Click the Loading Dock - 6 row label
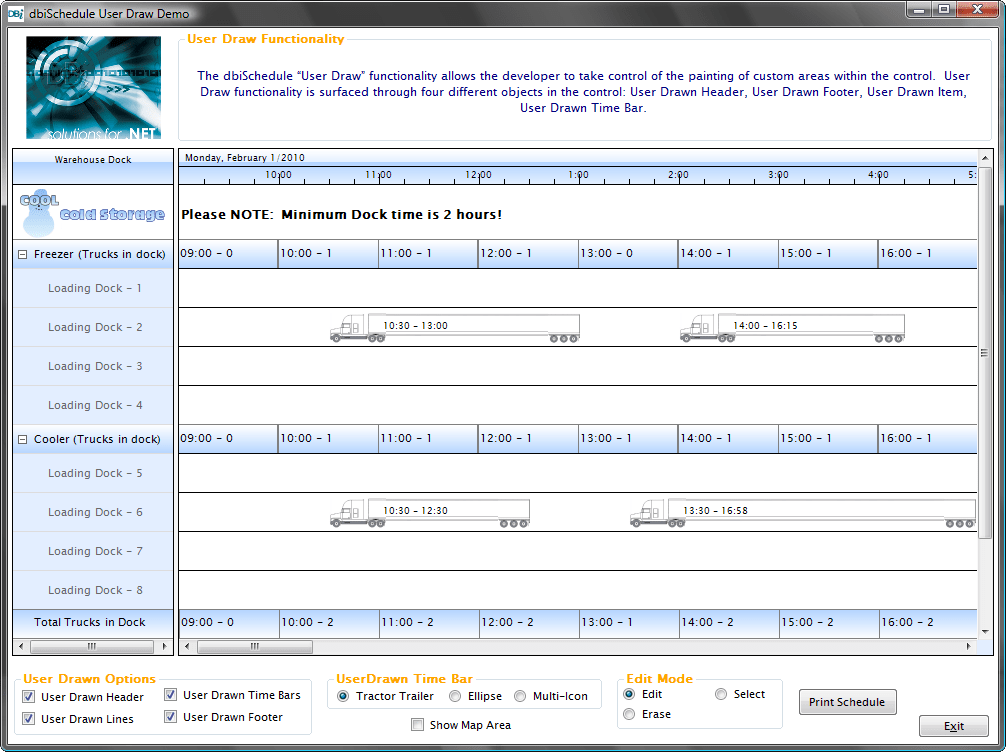Screen dimensions: 1006x752 pyautogui.click(x=95, y=513)
